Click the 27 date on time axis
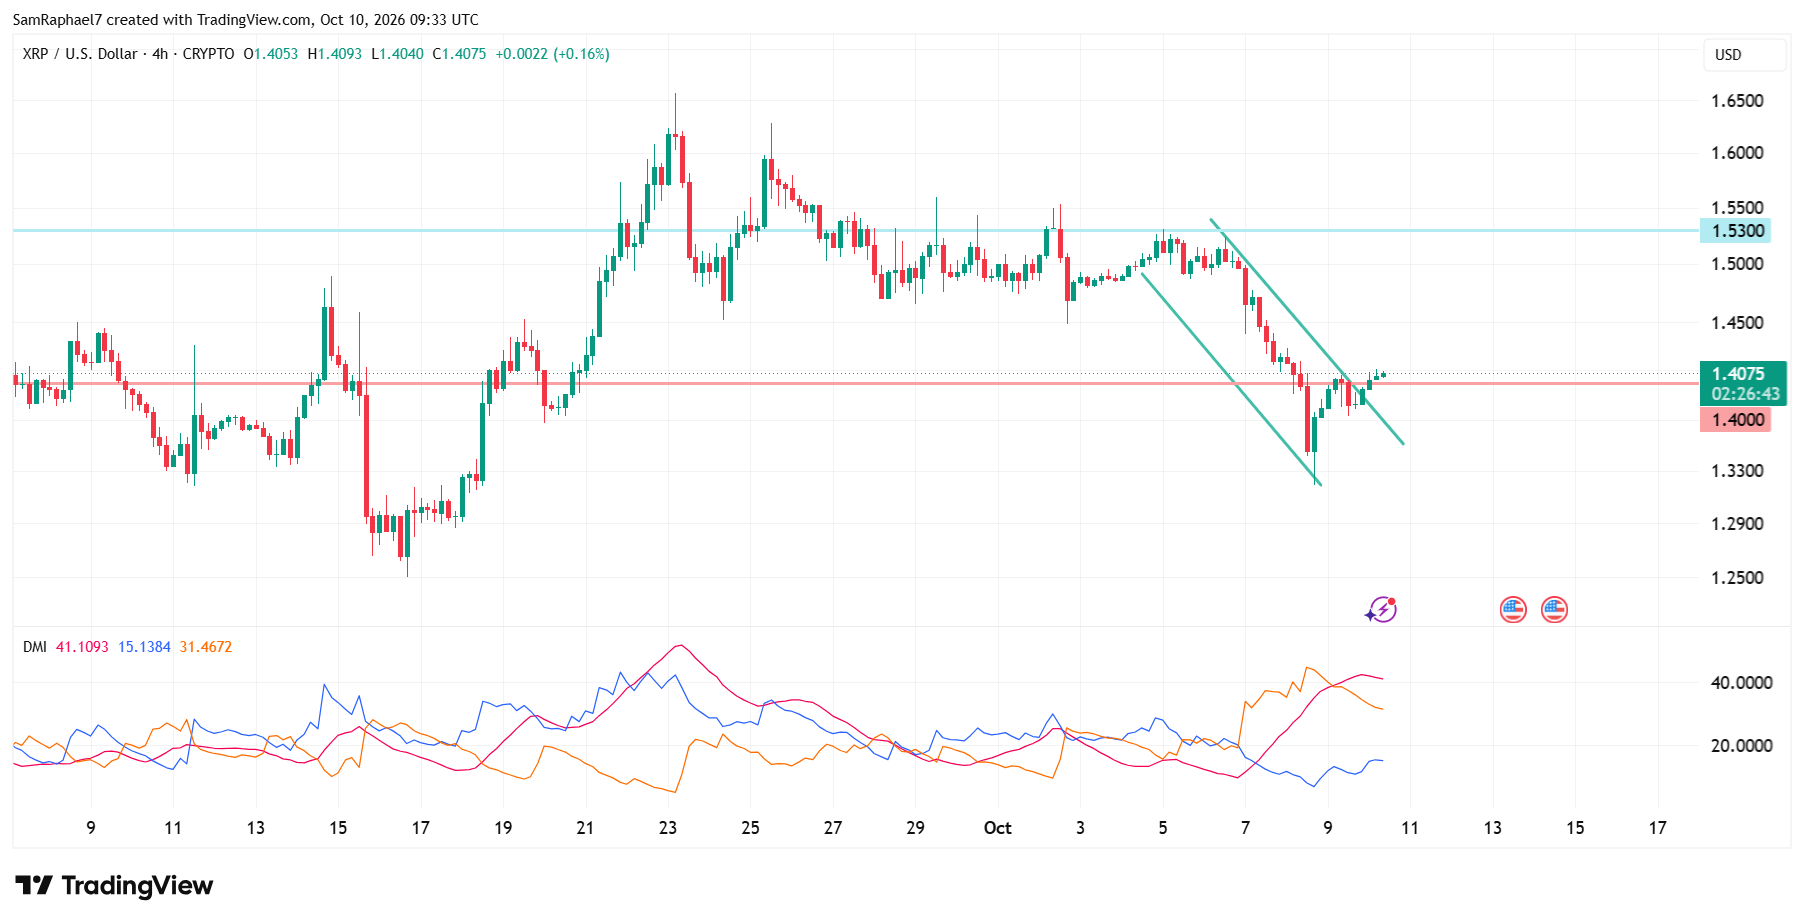The image size is (1804, 923). point(833,828)
